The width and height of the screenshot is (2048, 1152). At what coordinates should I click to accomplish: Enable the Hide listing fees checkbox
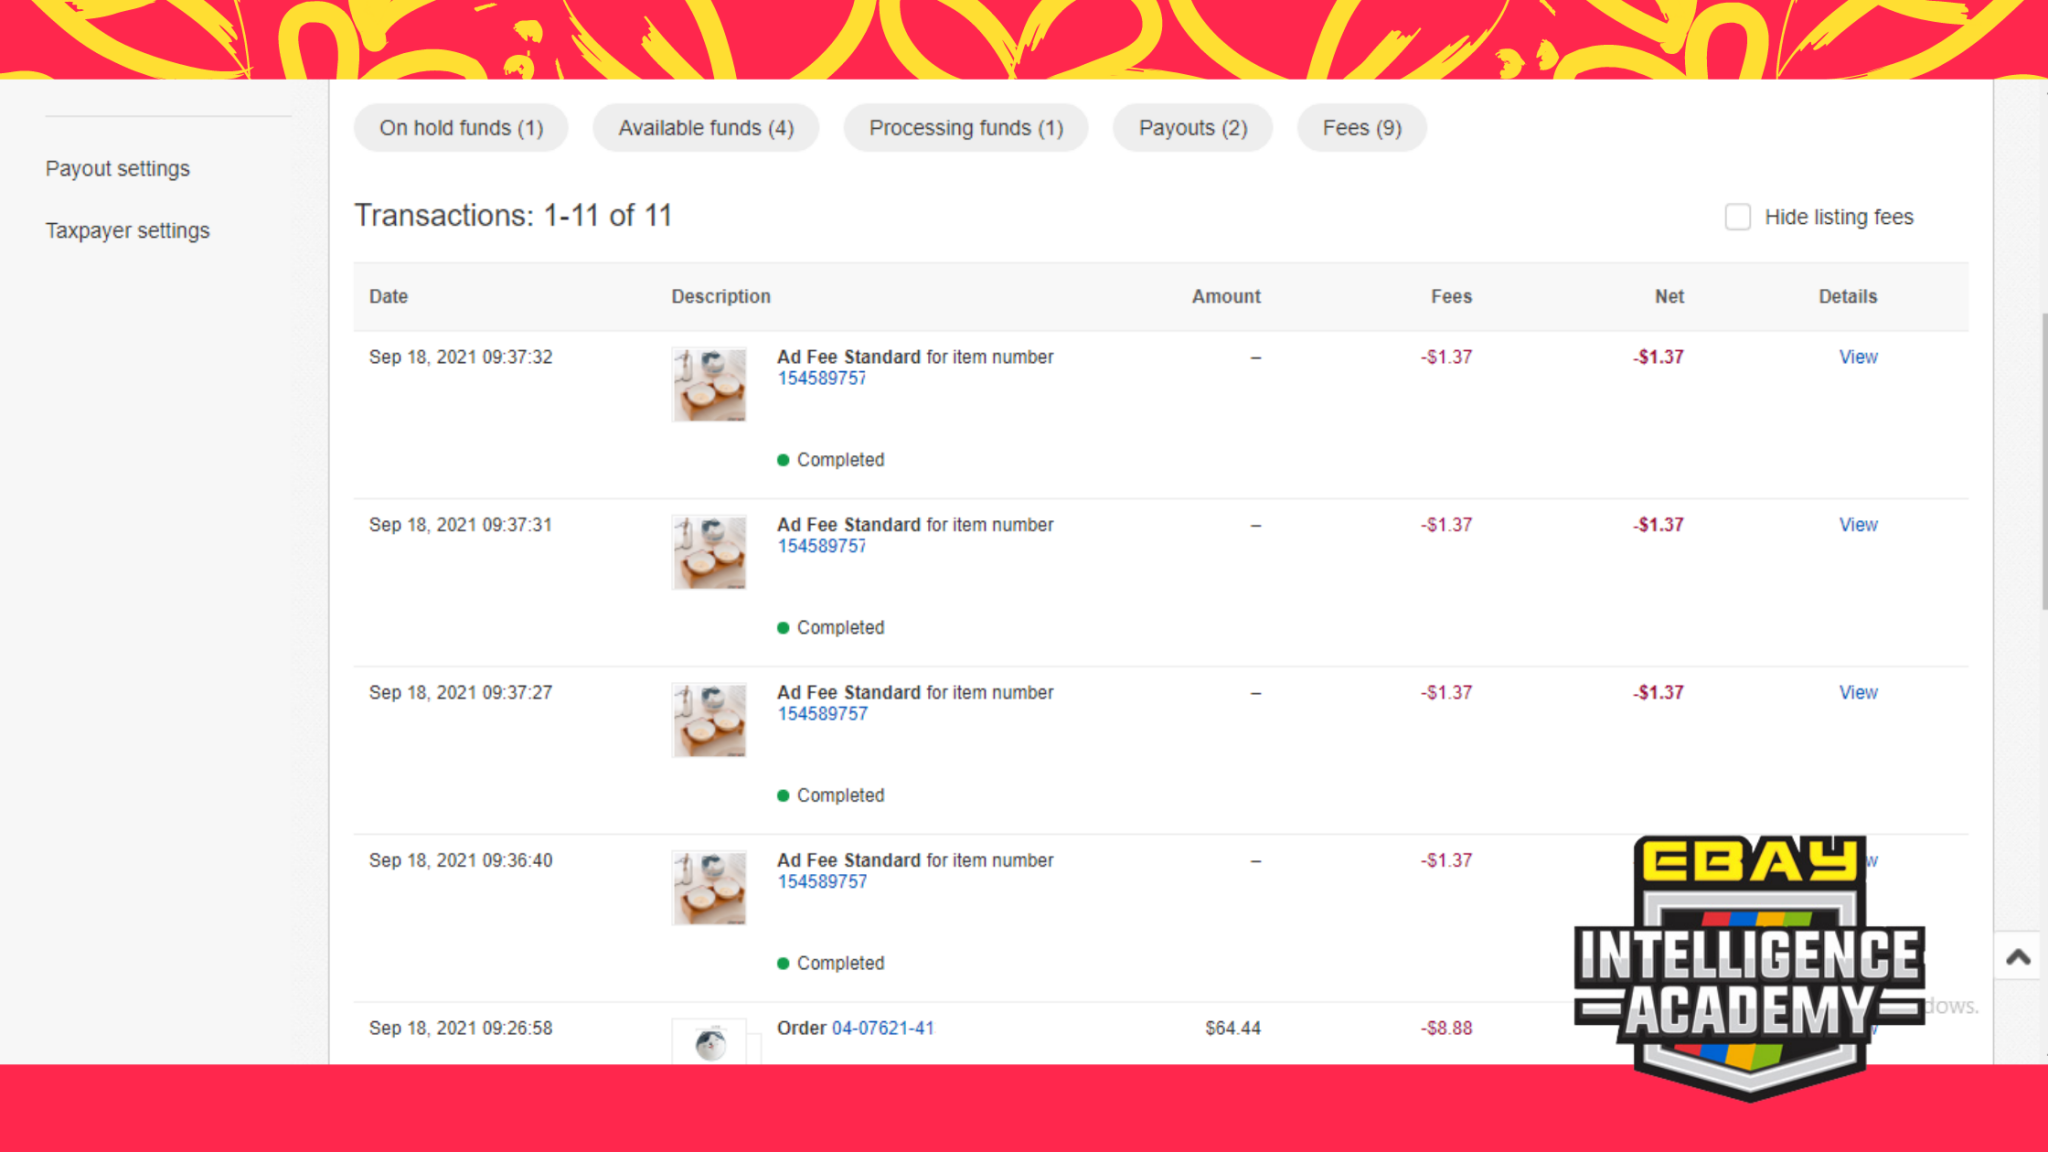tap(1737, 217)
